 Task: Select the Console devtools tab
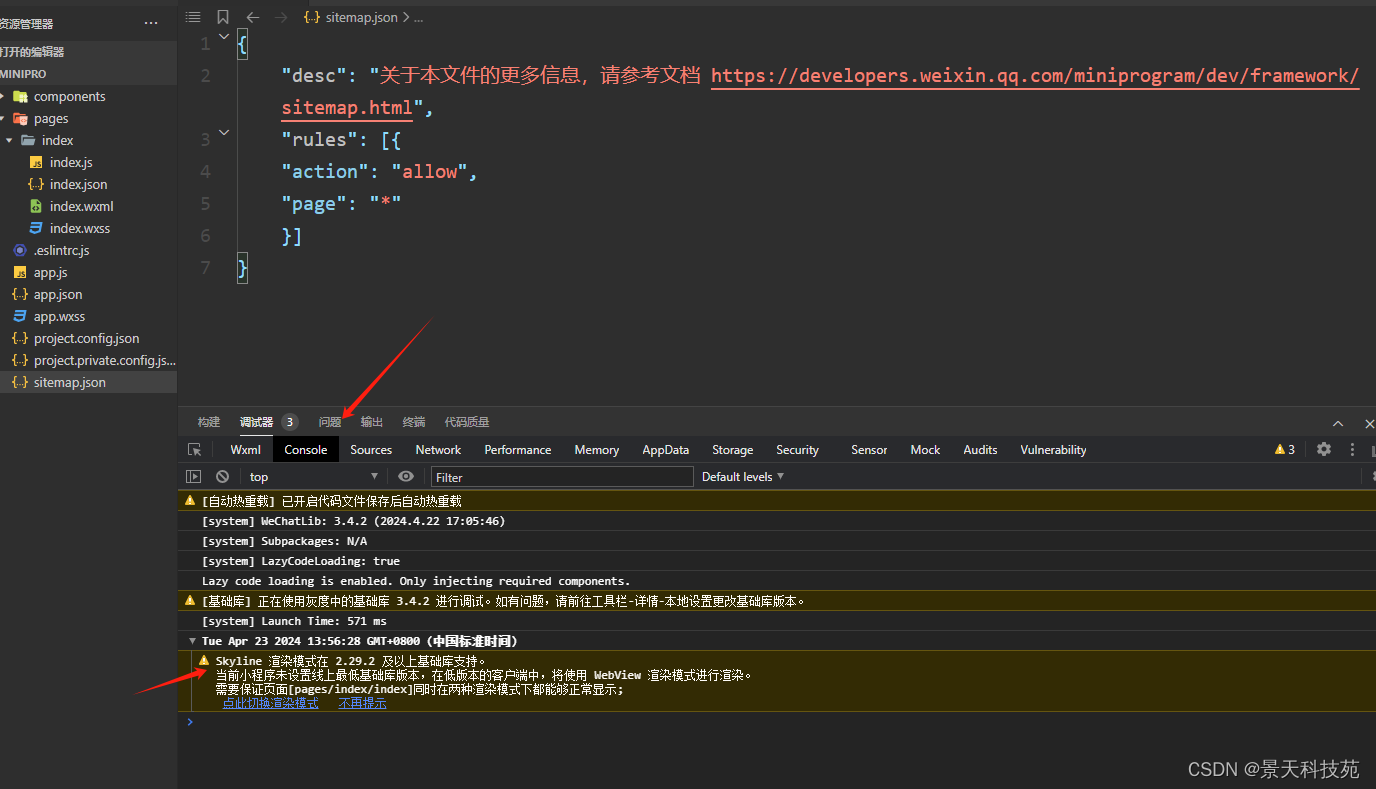[306, 450]
